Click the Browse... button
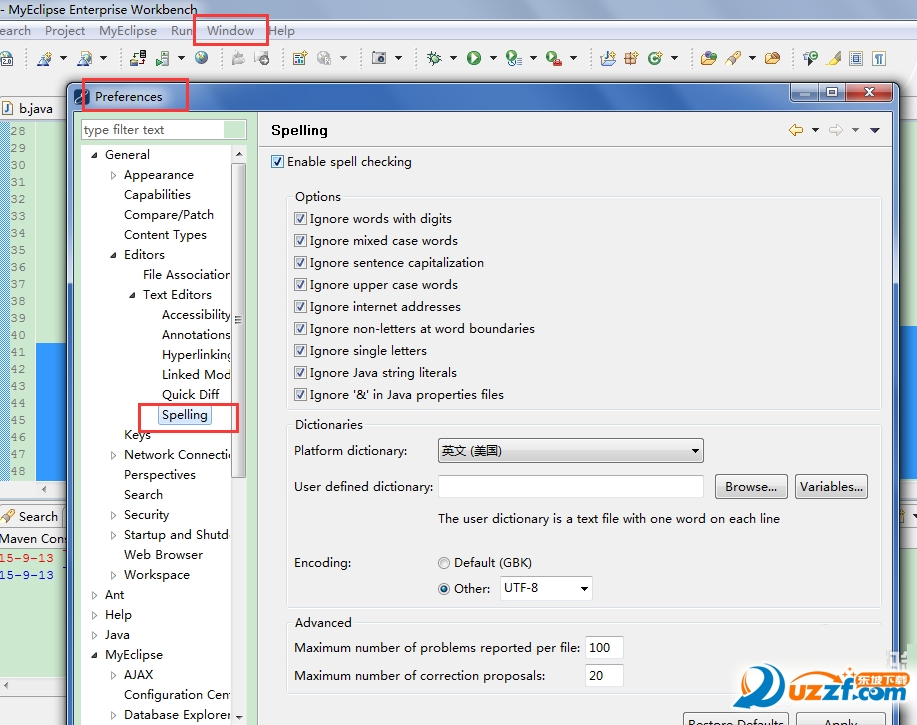917x725 pixels. point(750,487)
